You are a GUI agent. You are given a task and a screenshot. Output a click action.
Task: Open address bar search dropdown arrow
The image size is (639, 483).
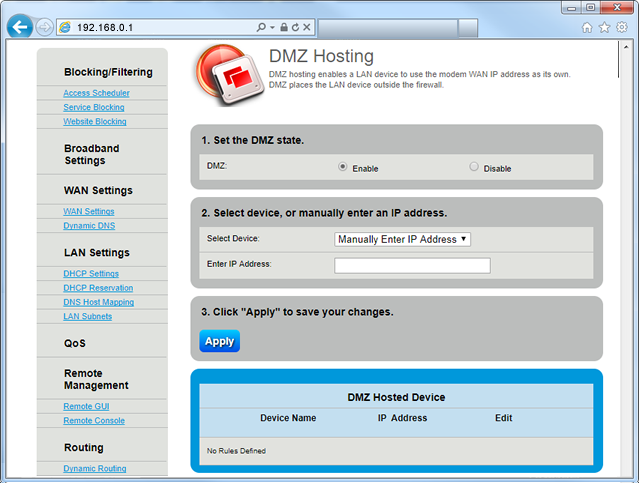(x=272, y=27)
